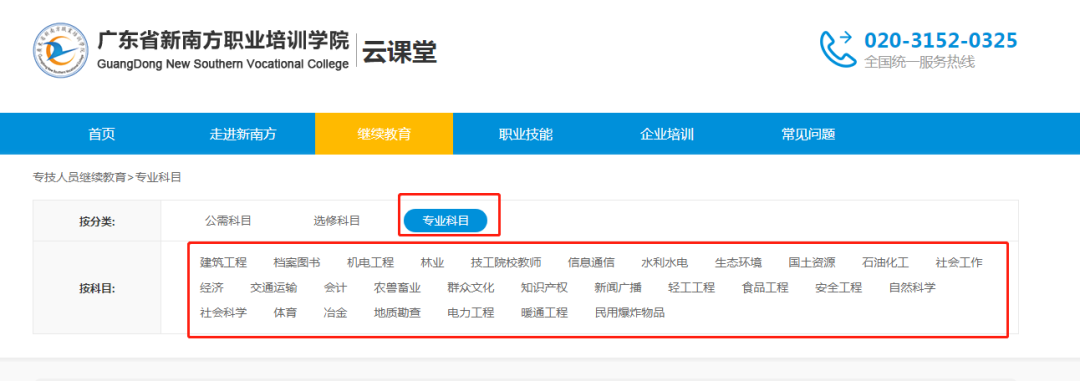Click the phone hotline icon

point(837,50)
